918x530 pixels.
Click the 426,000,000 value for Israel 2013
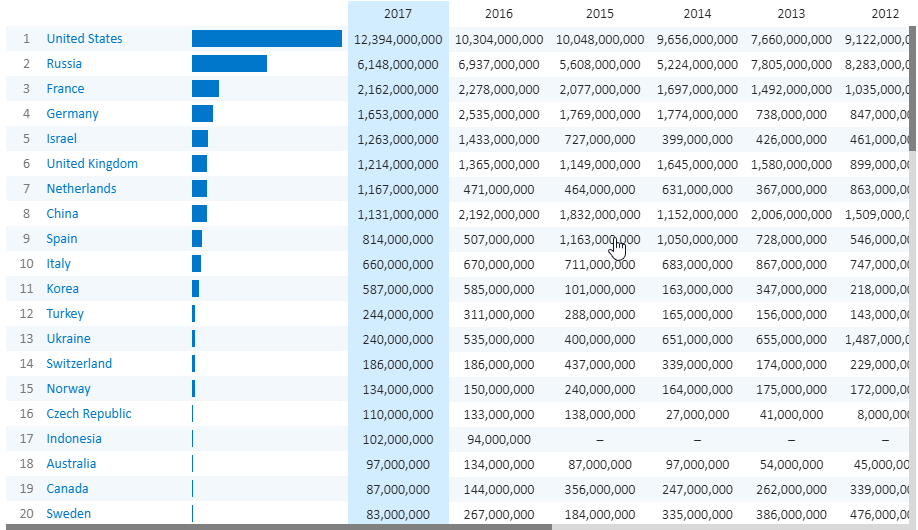791,139
